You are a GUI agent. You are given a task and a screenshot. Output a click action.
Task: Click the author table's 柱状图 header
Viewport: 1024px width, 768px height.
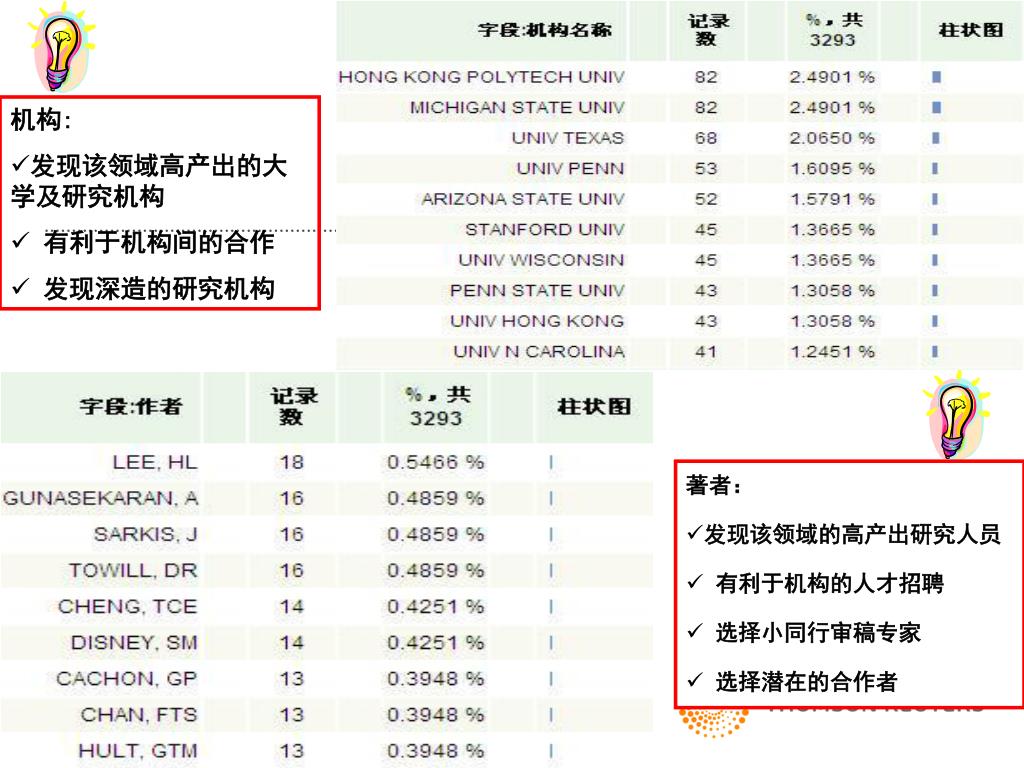point(594,407)
